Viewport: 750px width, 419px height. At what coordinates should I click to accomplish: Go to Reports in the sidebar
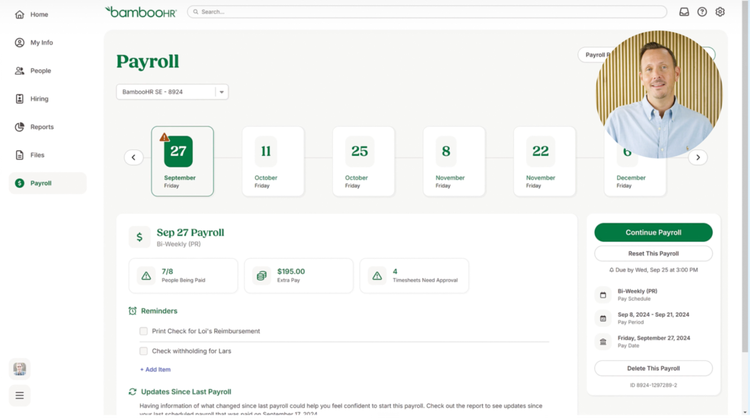point(42,127)
